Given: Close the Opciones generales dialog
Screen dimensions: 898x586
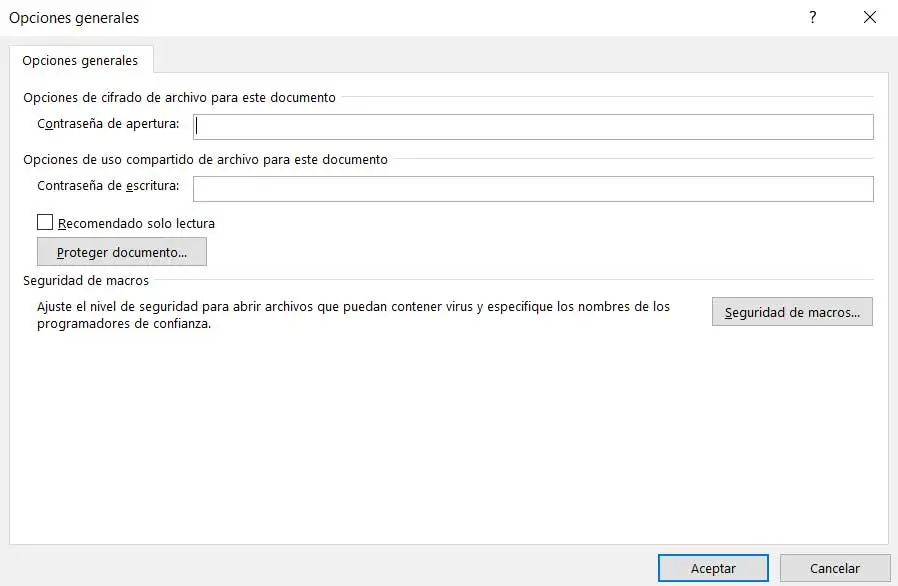Looking at the screenshot, I should coord(867,18).
